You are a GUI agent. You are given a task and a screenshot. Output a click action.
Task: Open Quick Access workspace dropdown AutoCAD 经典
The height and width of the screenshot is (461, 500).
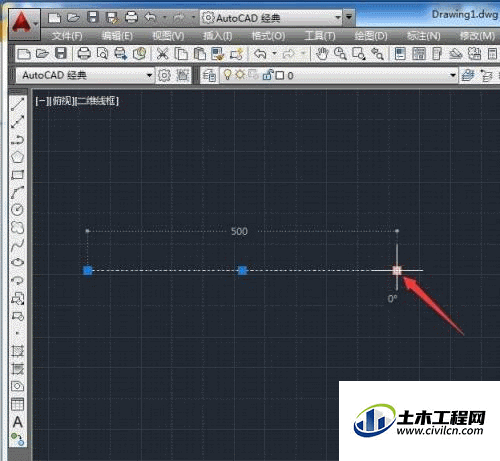coord(271,18)
